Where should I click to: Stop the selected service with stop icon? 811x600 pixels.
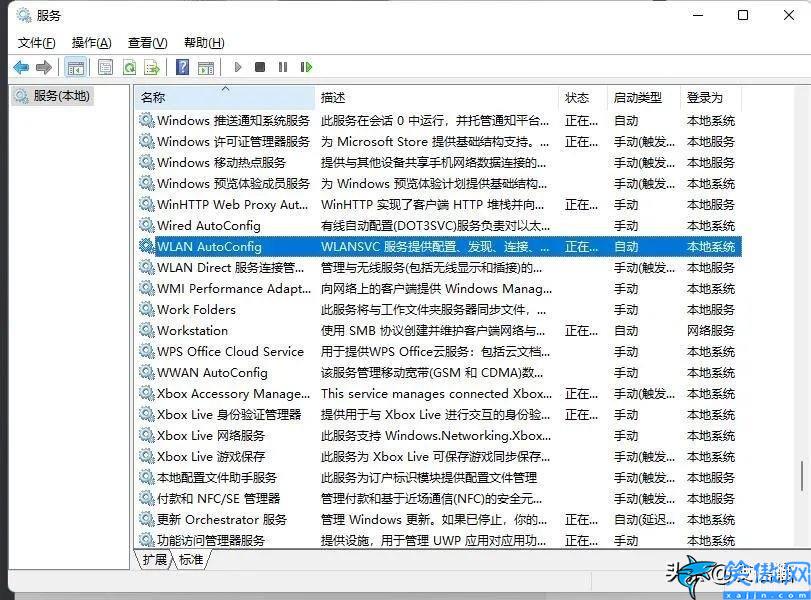point(260,67)
